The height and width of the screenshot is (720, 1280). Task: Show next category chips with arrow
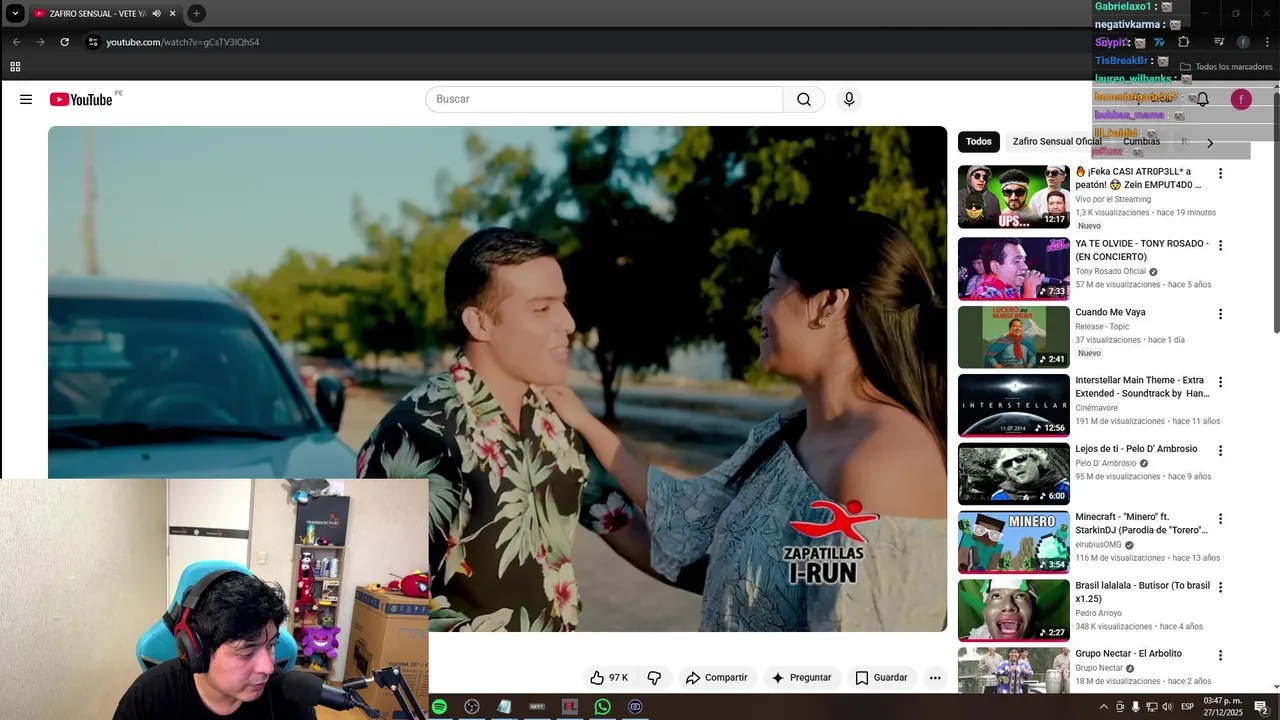1210,143
